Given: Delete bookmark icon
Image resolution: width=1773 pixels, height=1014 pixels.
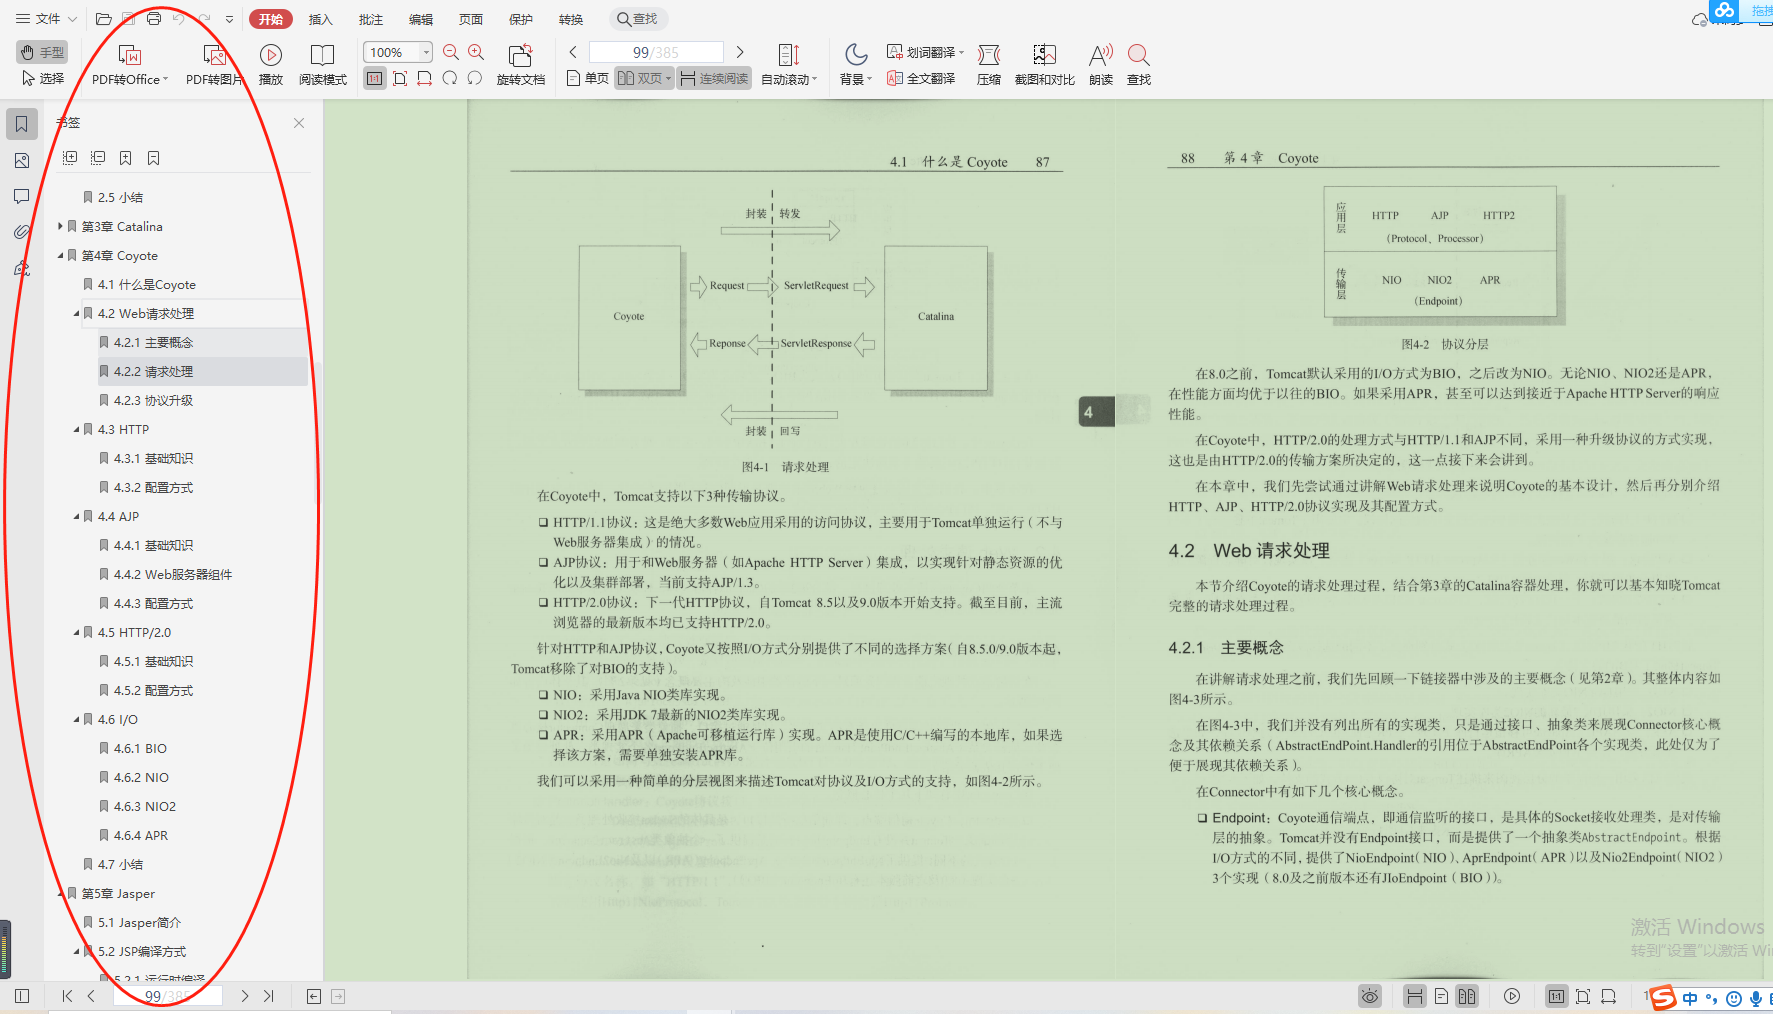Looking at the screenshot, I should coord(153,158).
